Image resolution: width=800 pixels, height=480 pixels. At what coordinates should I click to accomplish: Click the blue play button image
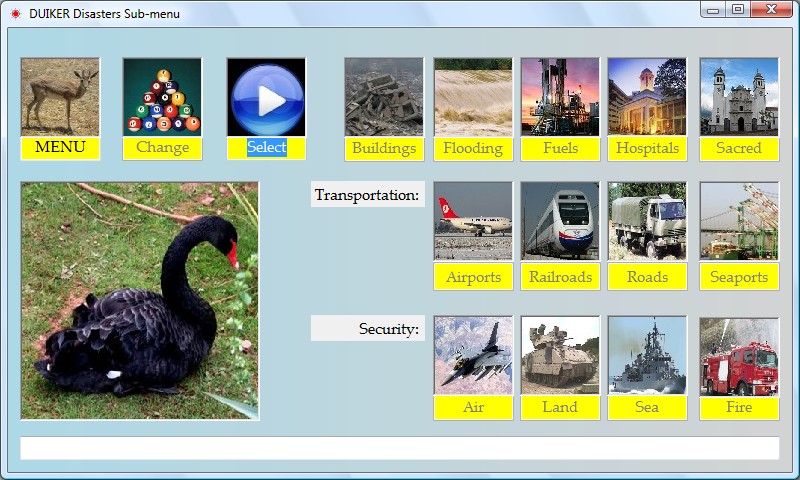pyautogui.click(x=266, y=97)
